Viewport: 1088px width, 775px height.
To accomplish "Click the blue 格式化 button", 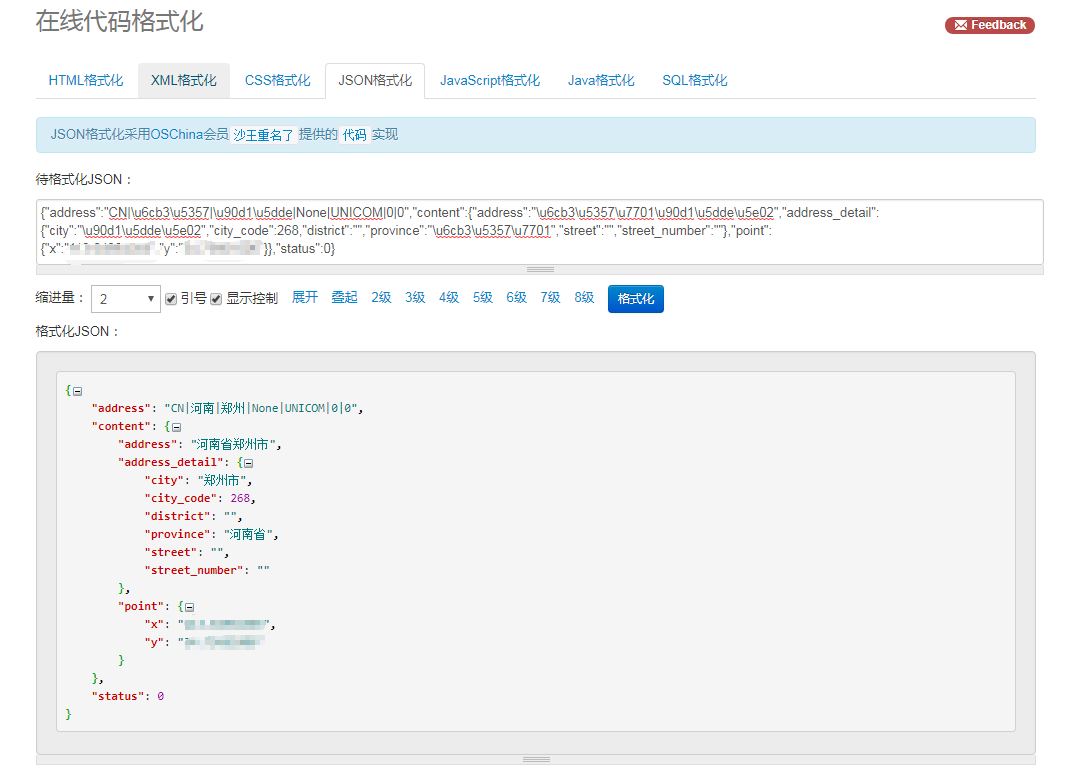I will click(x=636, y=299).
